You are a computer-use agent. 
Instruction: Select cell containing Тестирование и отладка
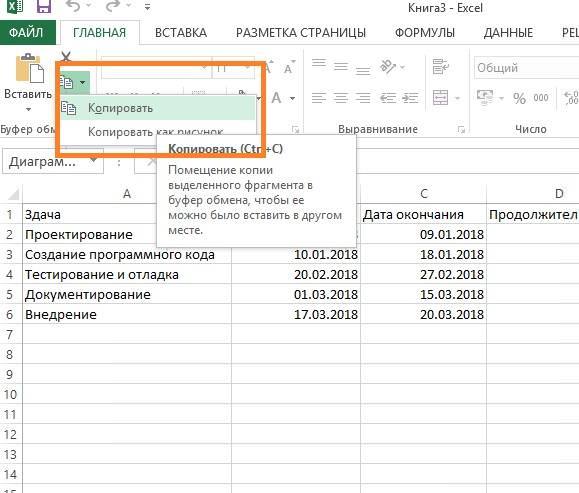click(x=127, y=274)
